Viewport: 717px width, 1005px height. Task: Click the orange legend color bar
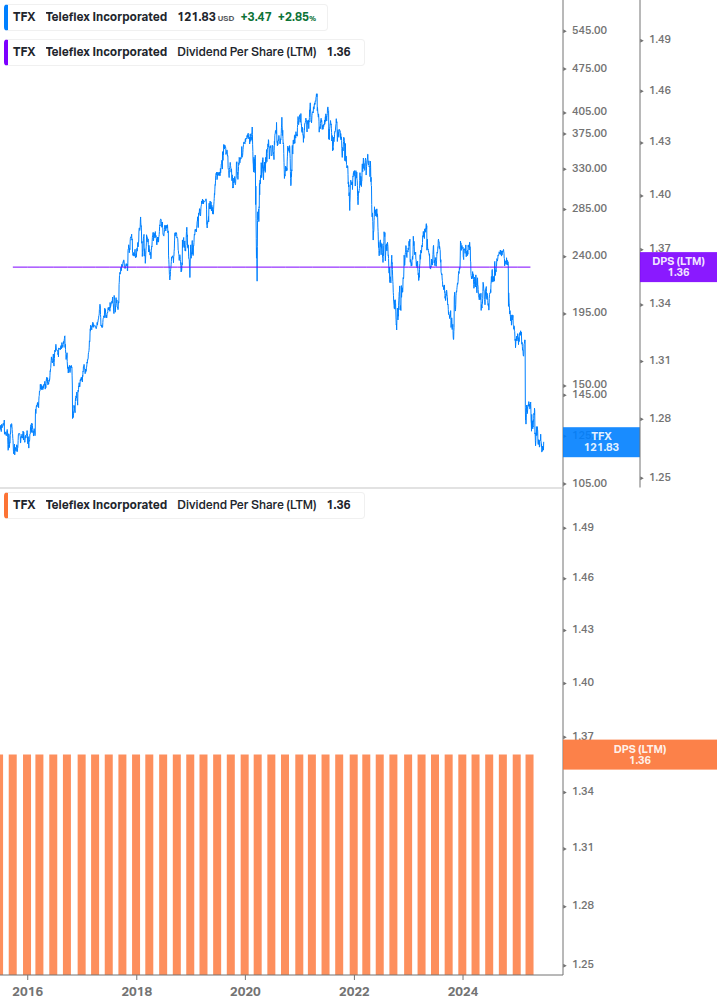(6, 505)
